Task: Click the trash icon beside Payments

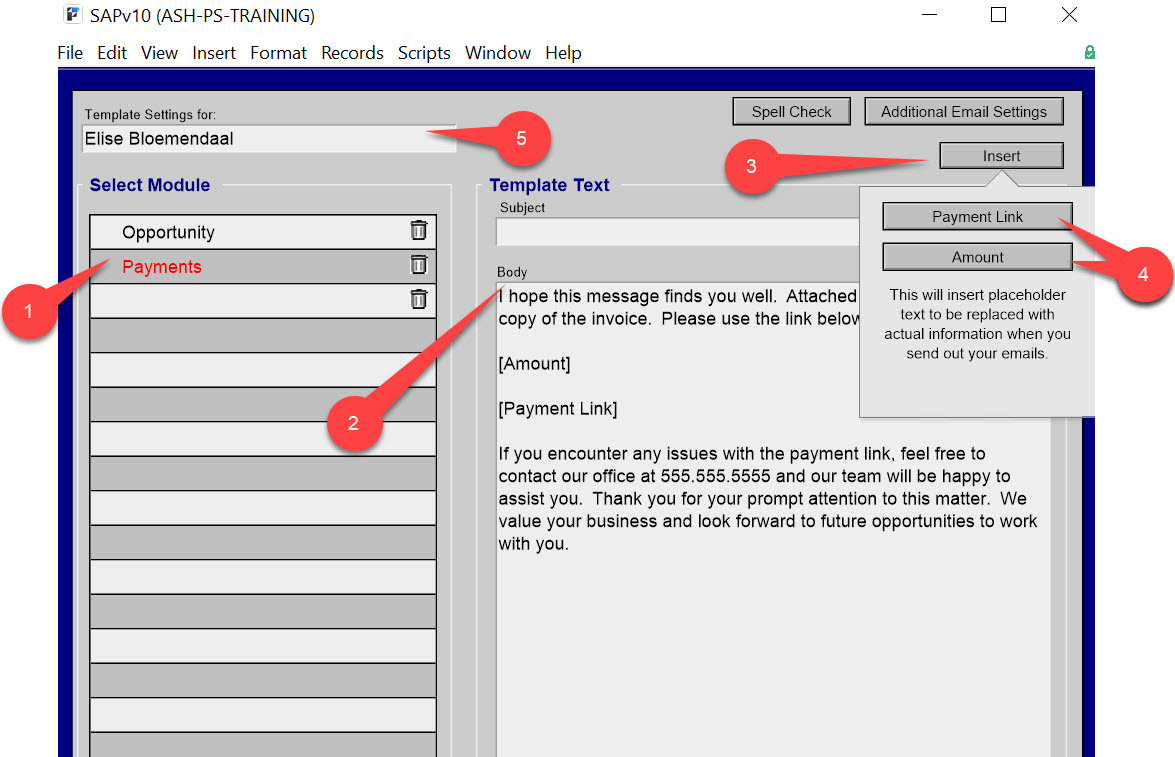Action: [x=419, y=265]
